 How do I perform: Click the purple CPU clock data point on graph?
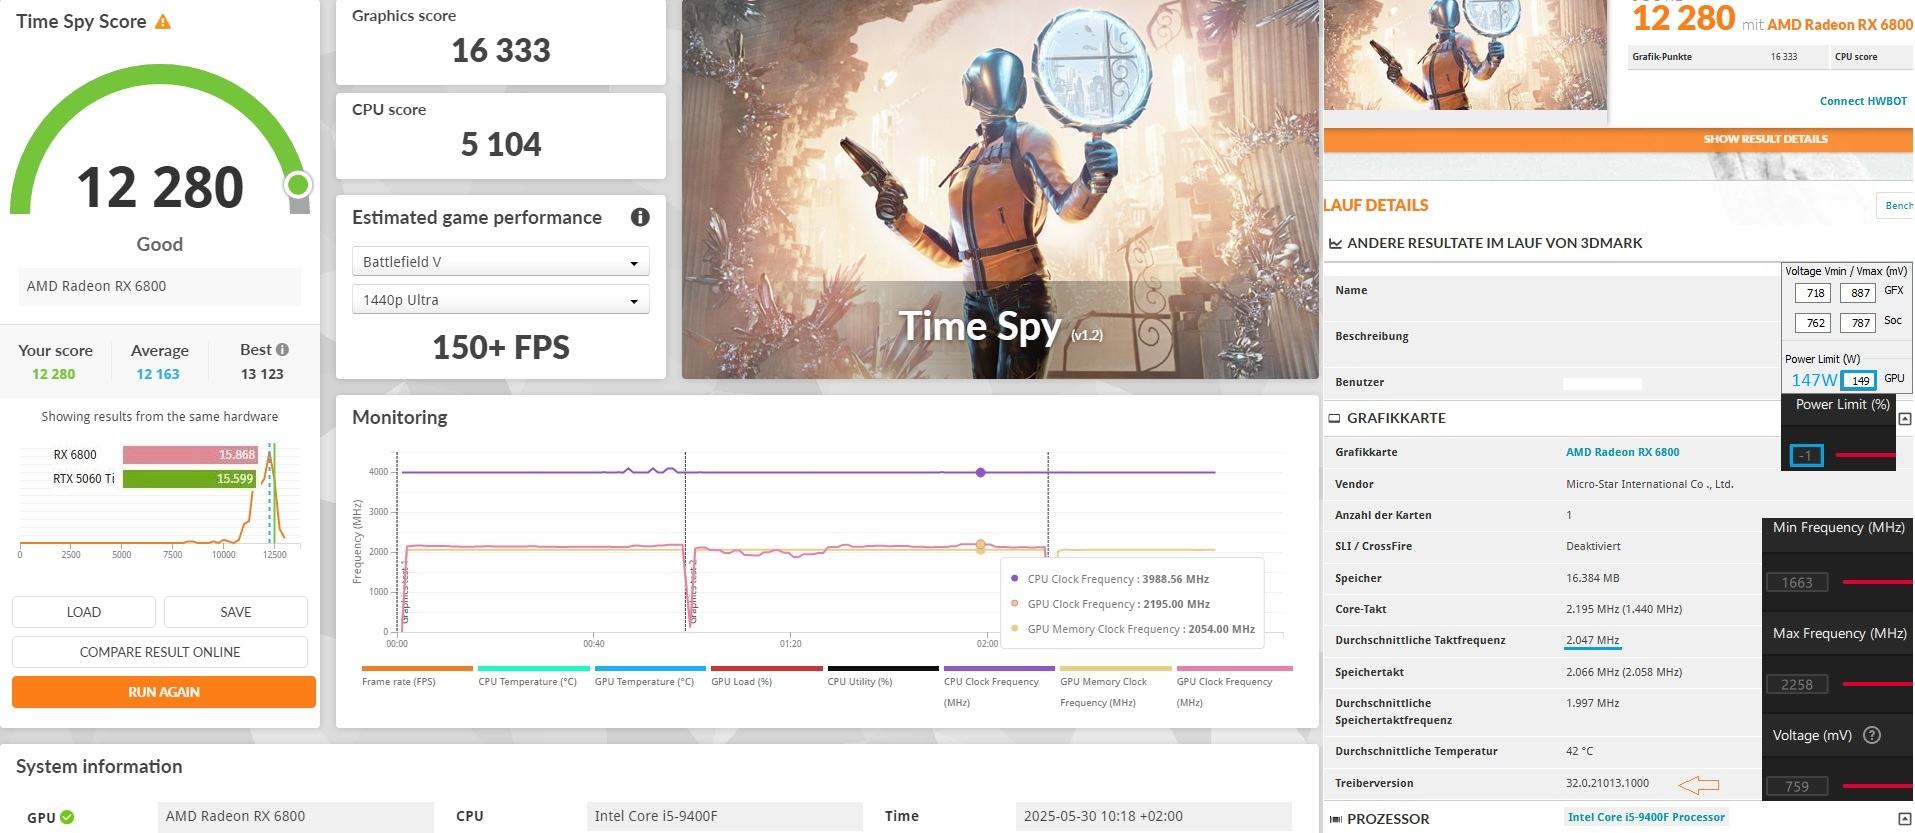[980, 472]
